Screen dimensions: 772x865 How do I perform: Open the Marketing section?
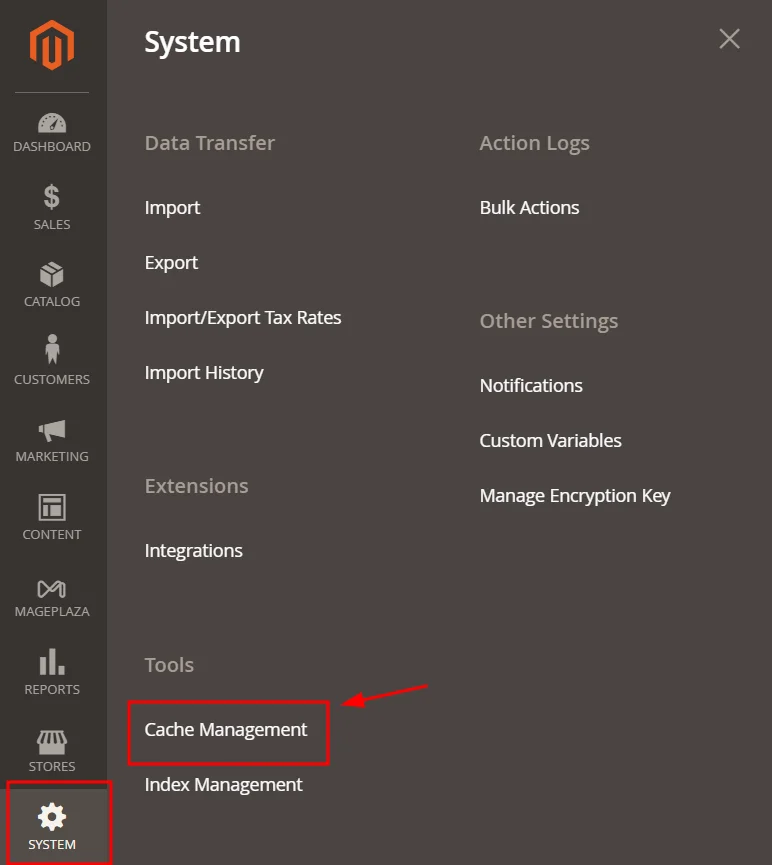click(51, 440)
